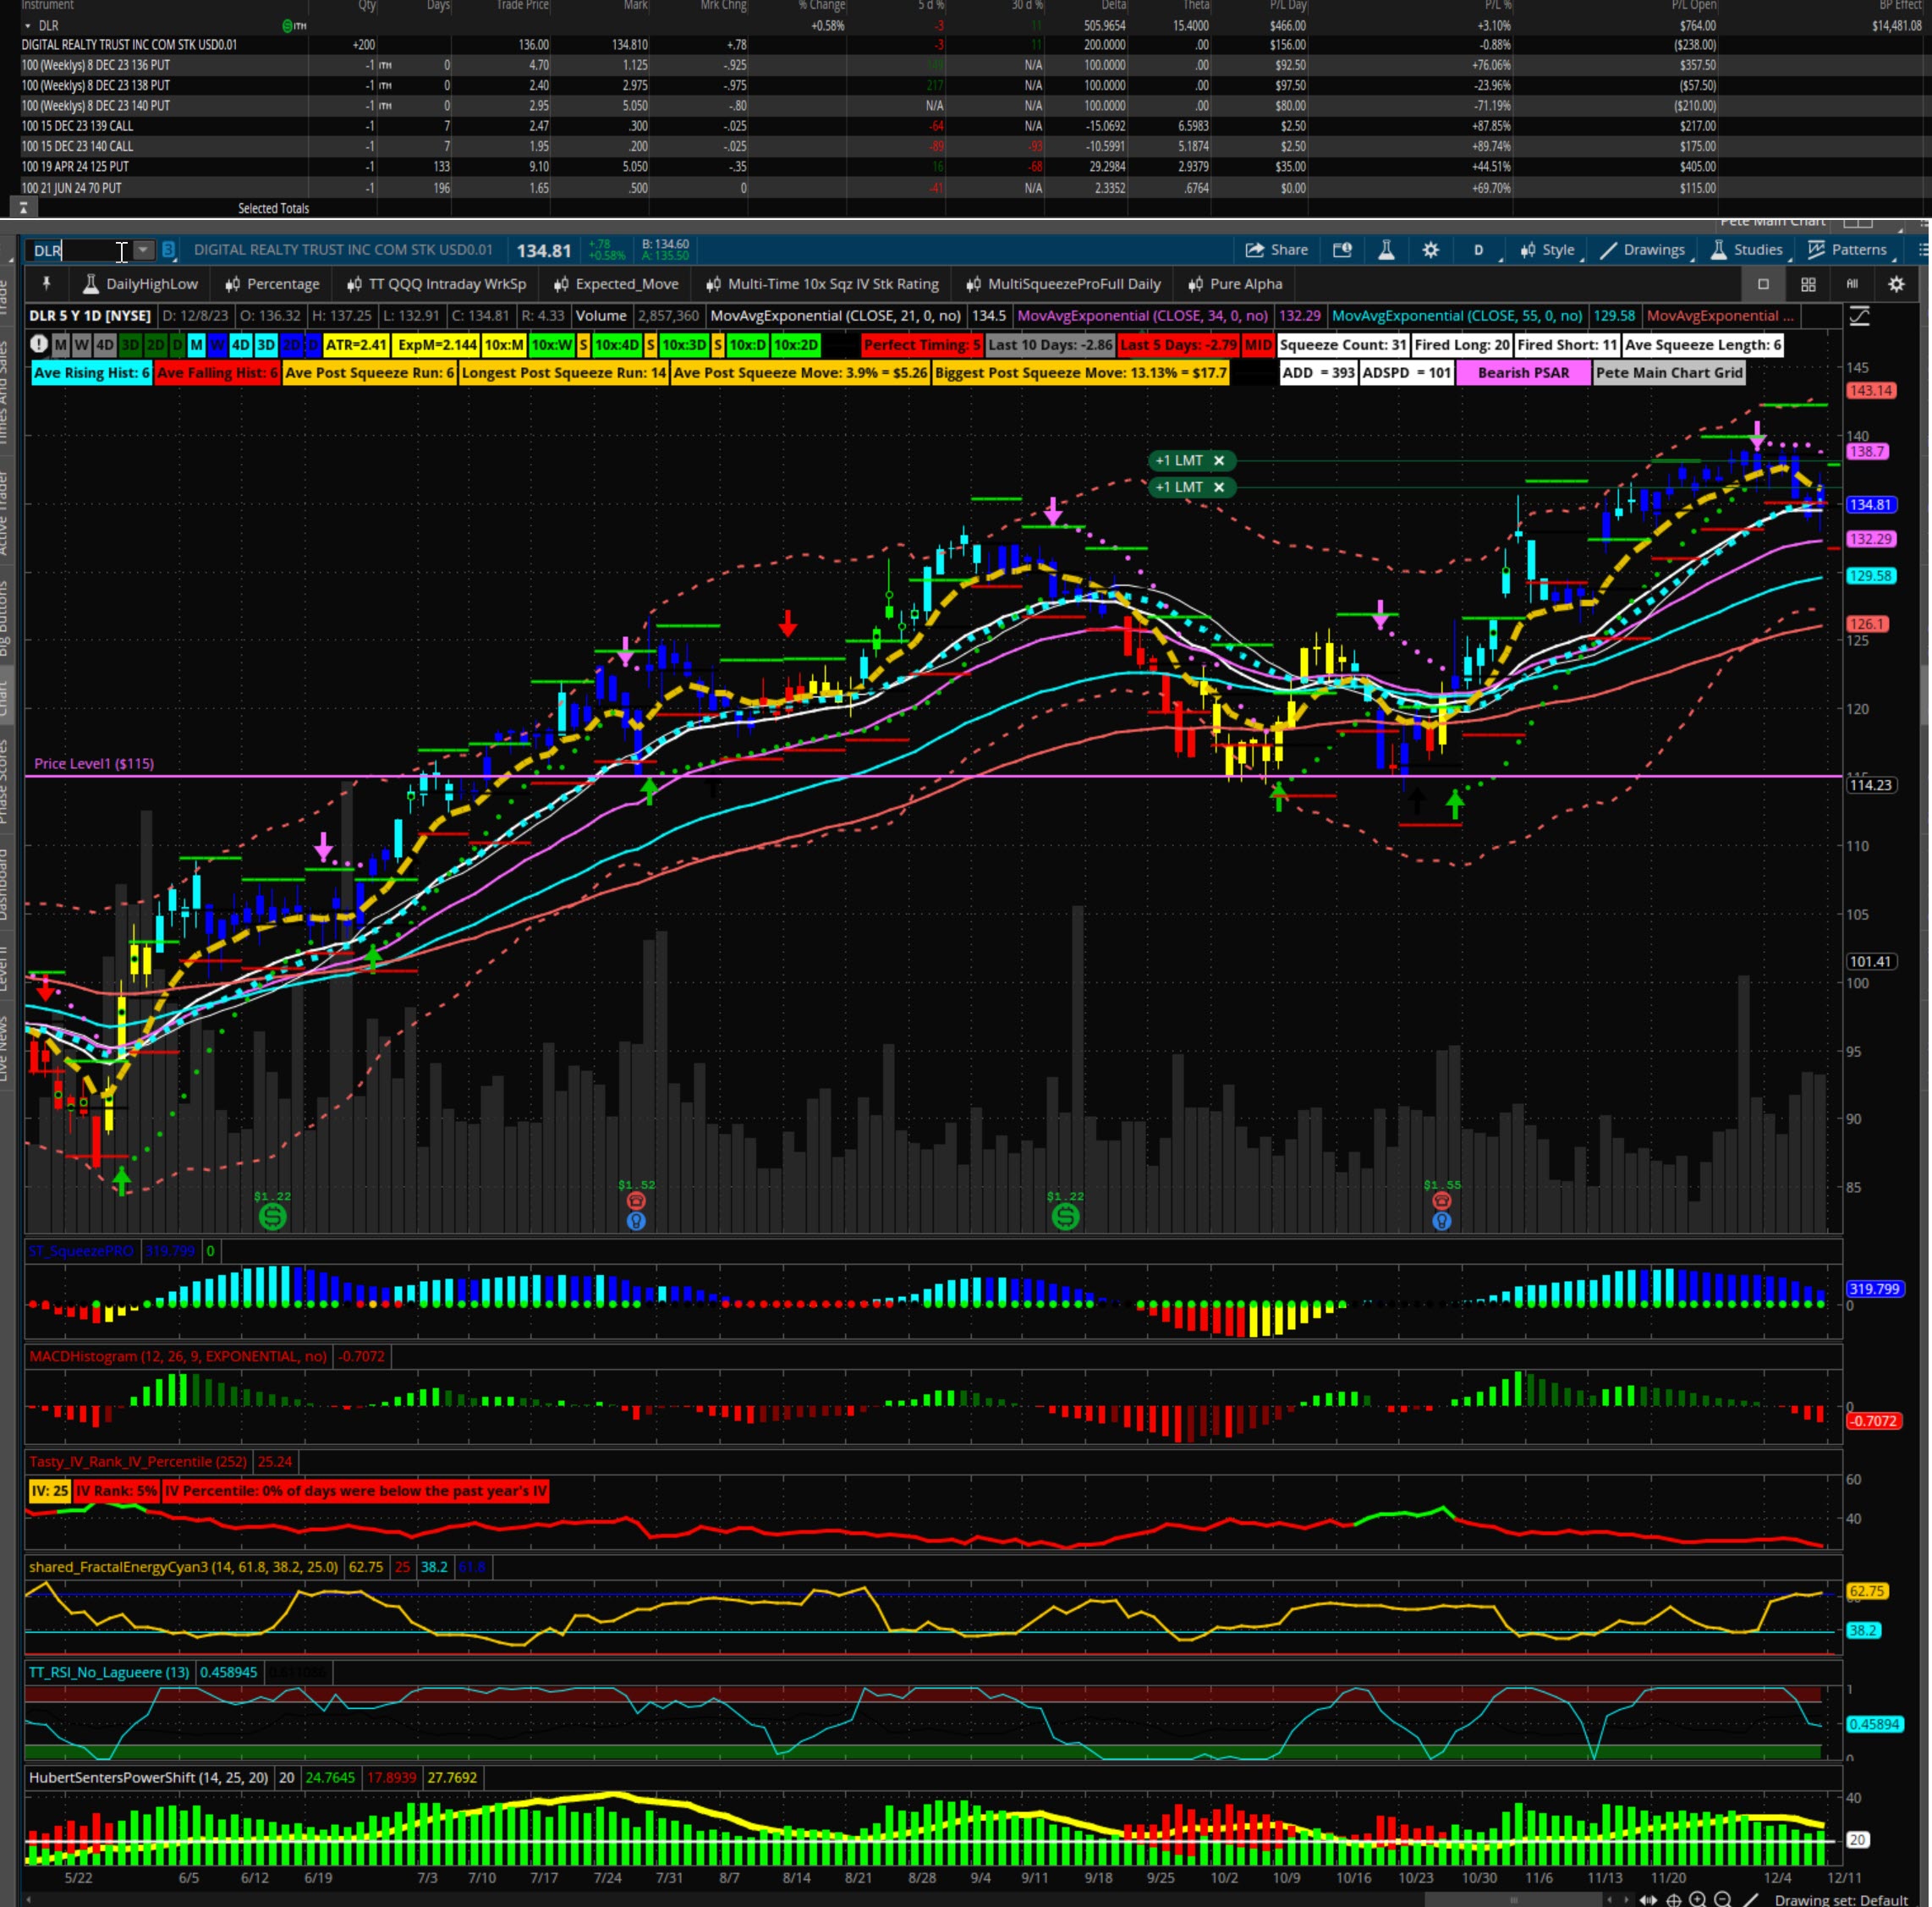Viewport: 1932px width, 1907px height.
Task: Toggle the All cells view in grid bar
Action: point(1852,284)
